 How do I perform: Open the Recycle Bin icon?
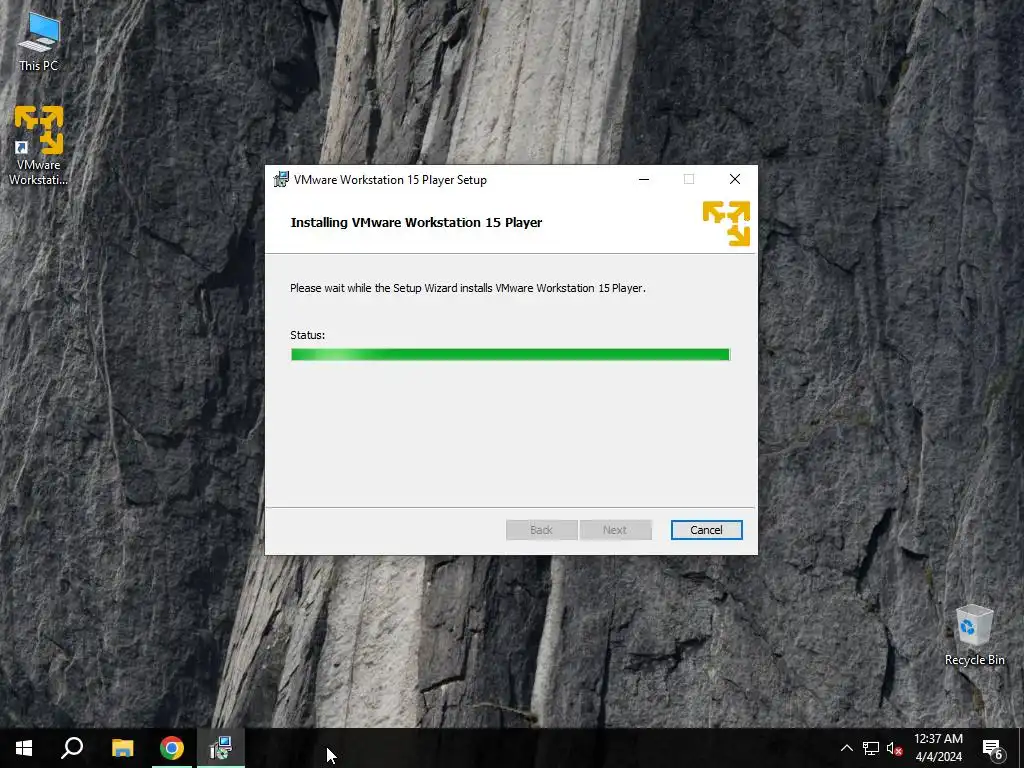[x=974, y=635]
